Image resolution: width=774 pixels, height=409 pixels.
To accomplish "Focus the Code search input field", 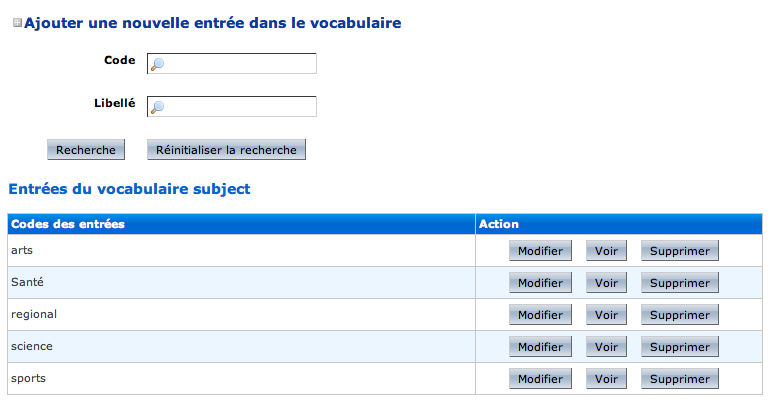I will coord(240,64).
